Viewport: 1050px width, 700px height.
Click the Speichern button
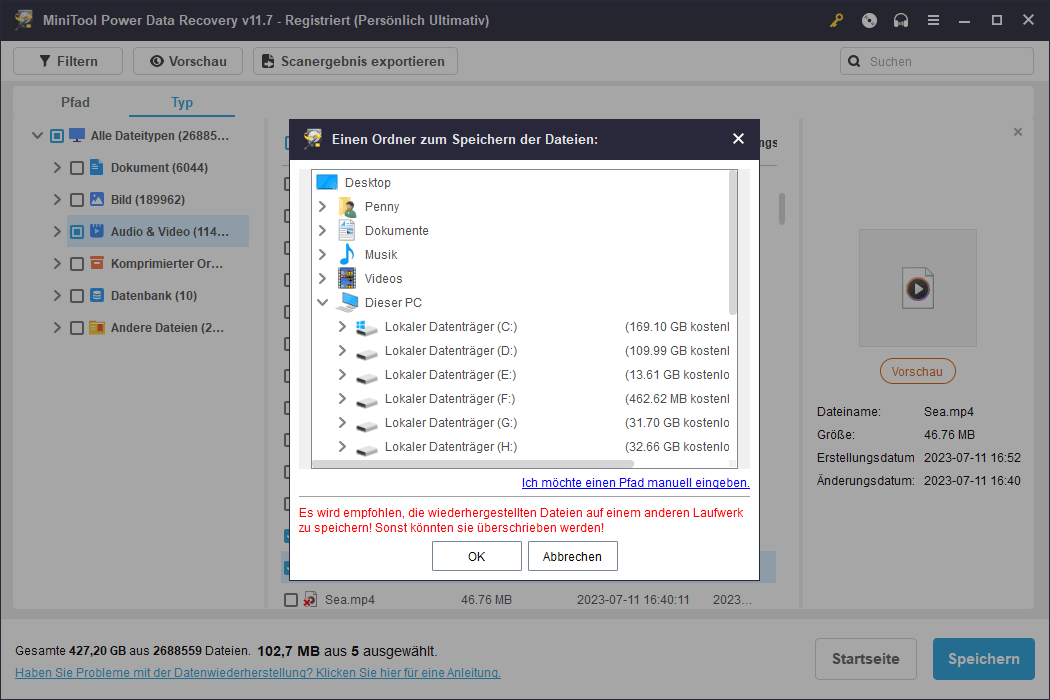983,658
